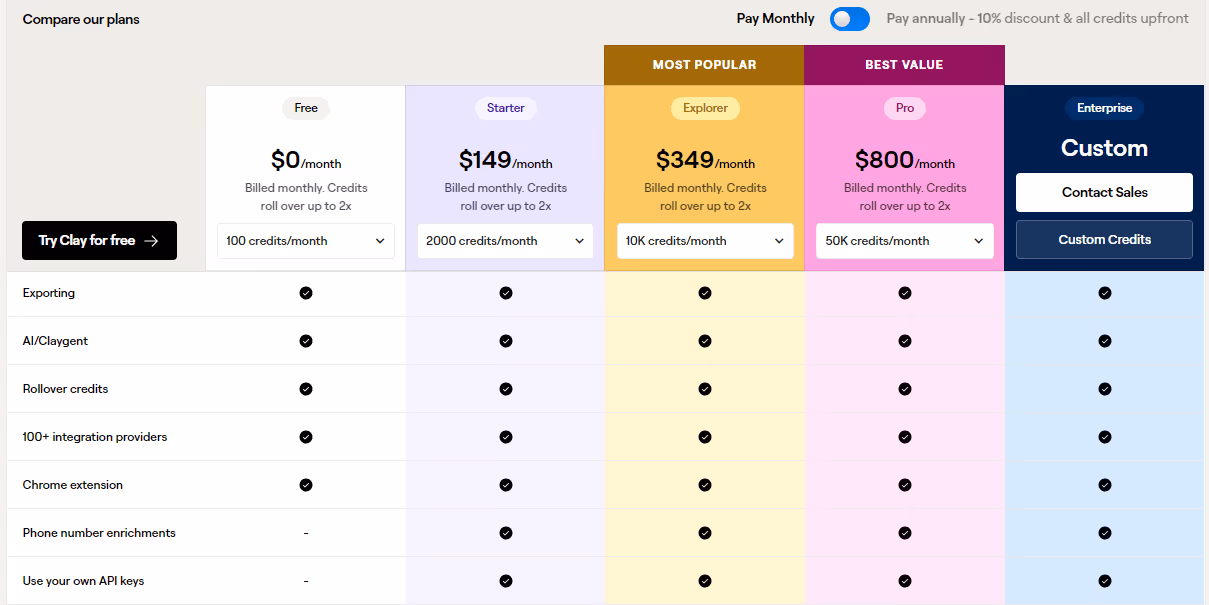The width and height of the screenshot is (1209, 605).
Task: Select the Enterprise plan badge
Action: click(x=1104, y=108)
